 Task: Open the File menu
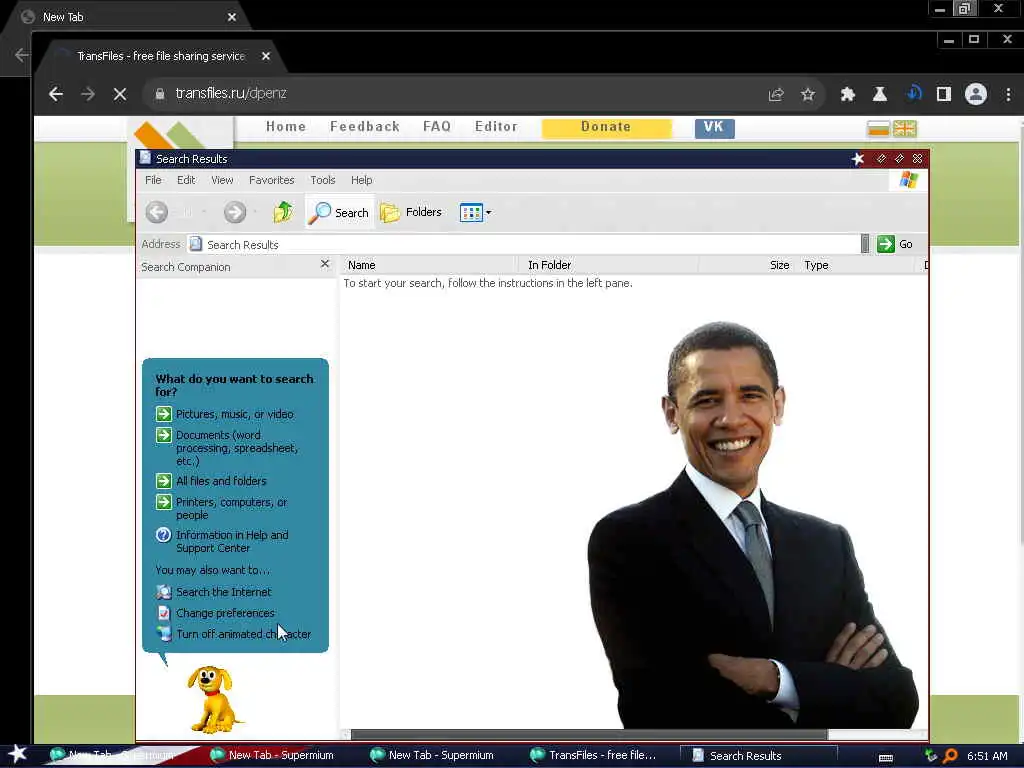tap(153, 180)
